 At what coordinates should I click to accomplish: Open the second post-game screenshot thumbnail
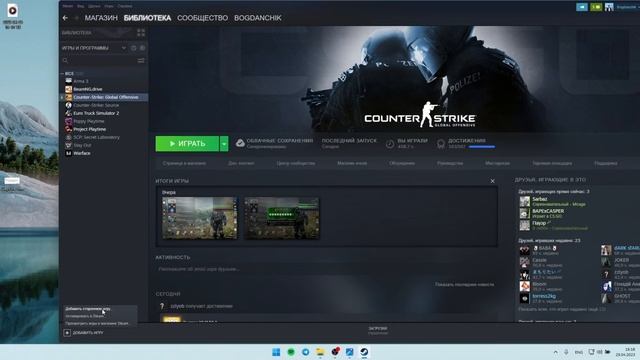coord(282,218)
